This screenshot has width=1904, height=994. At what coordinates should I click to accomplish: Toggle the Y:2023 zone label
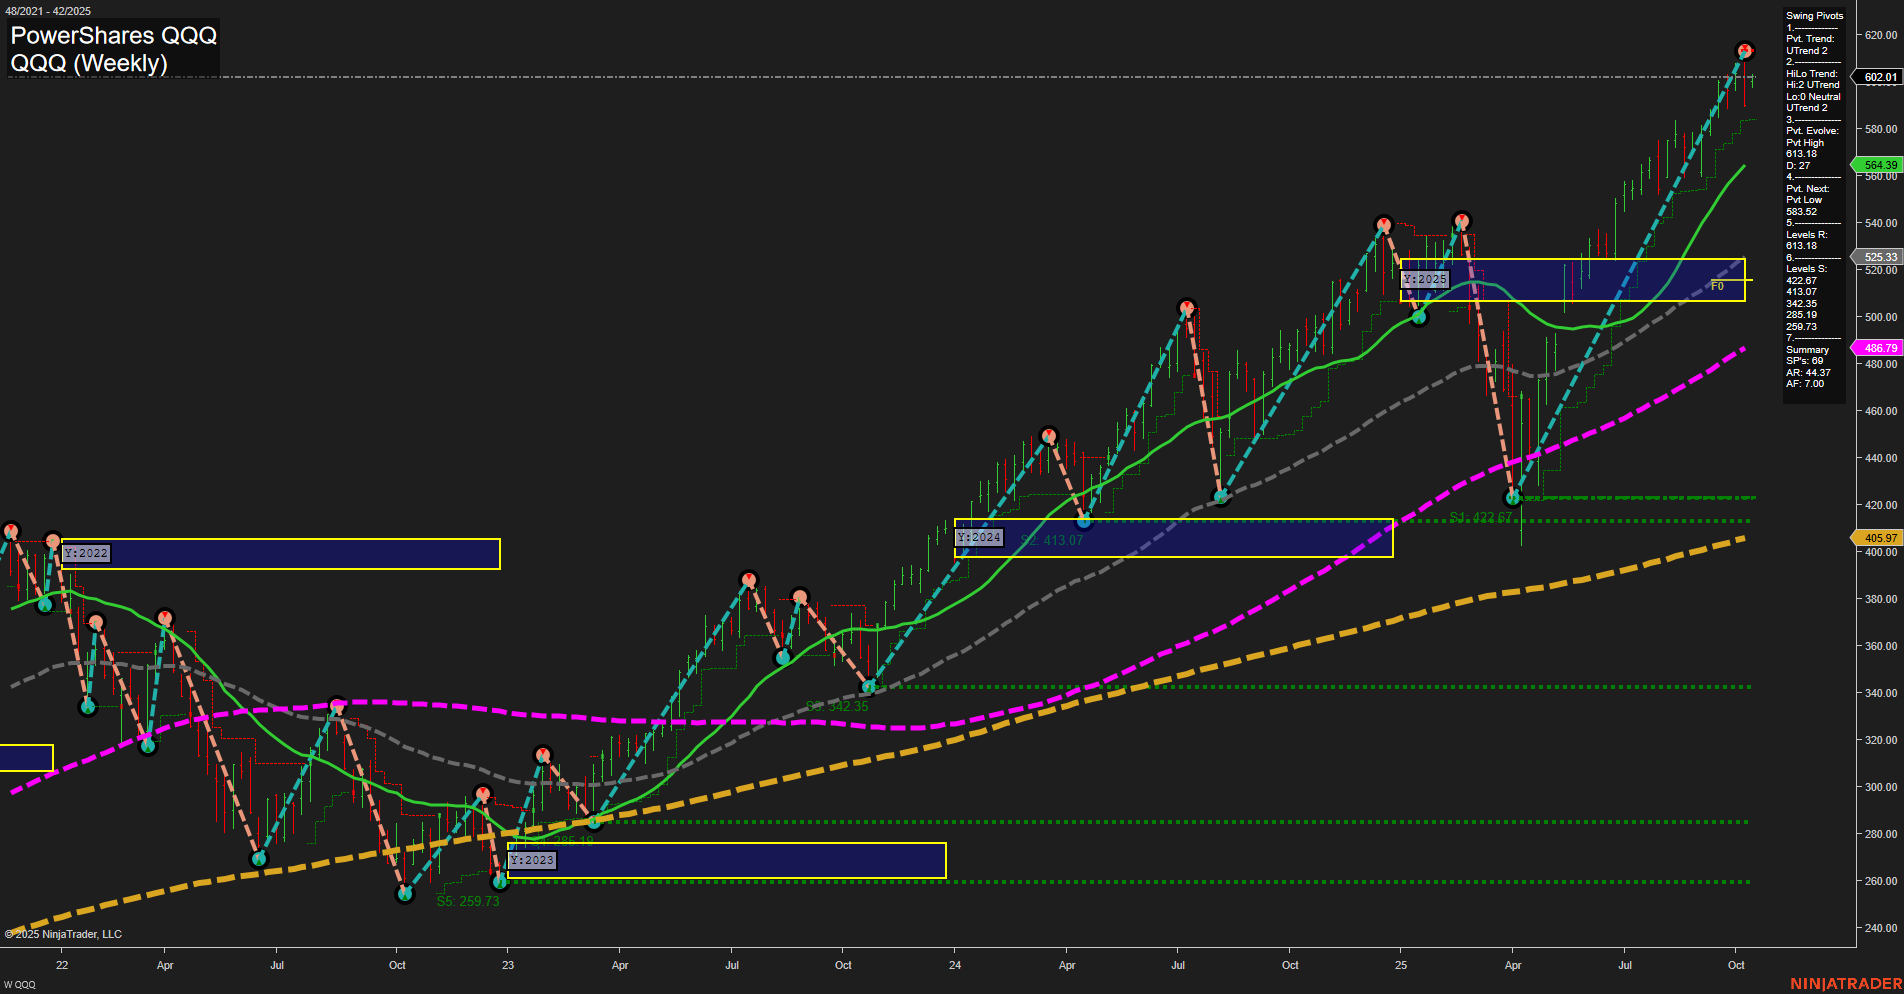[x=533, y=859]
